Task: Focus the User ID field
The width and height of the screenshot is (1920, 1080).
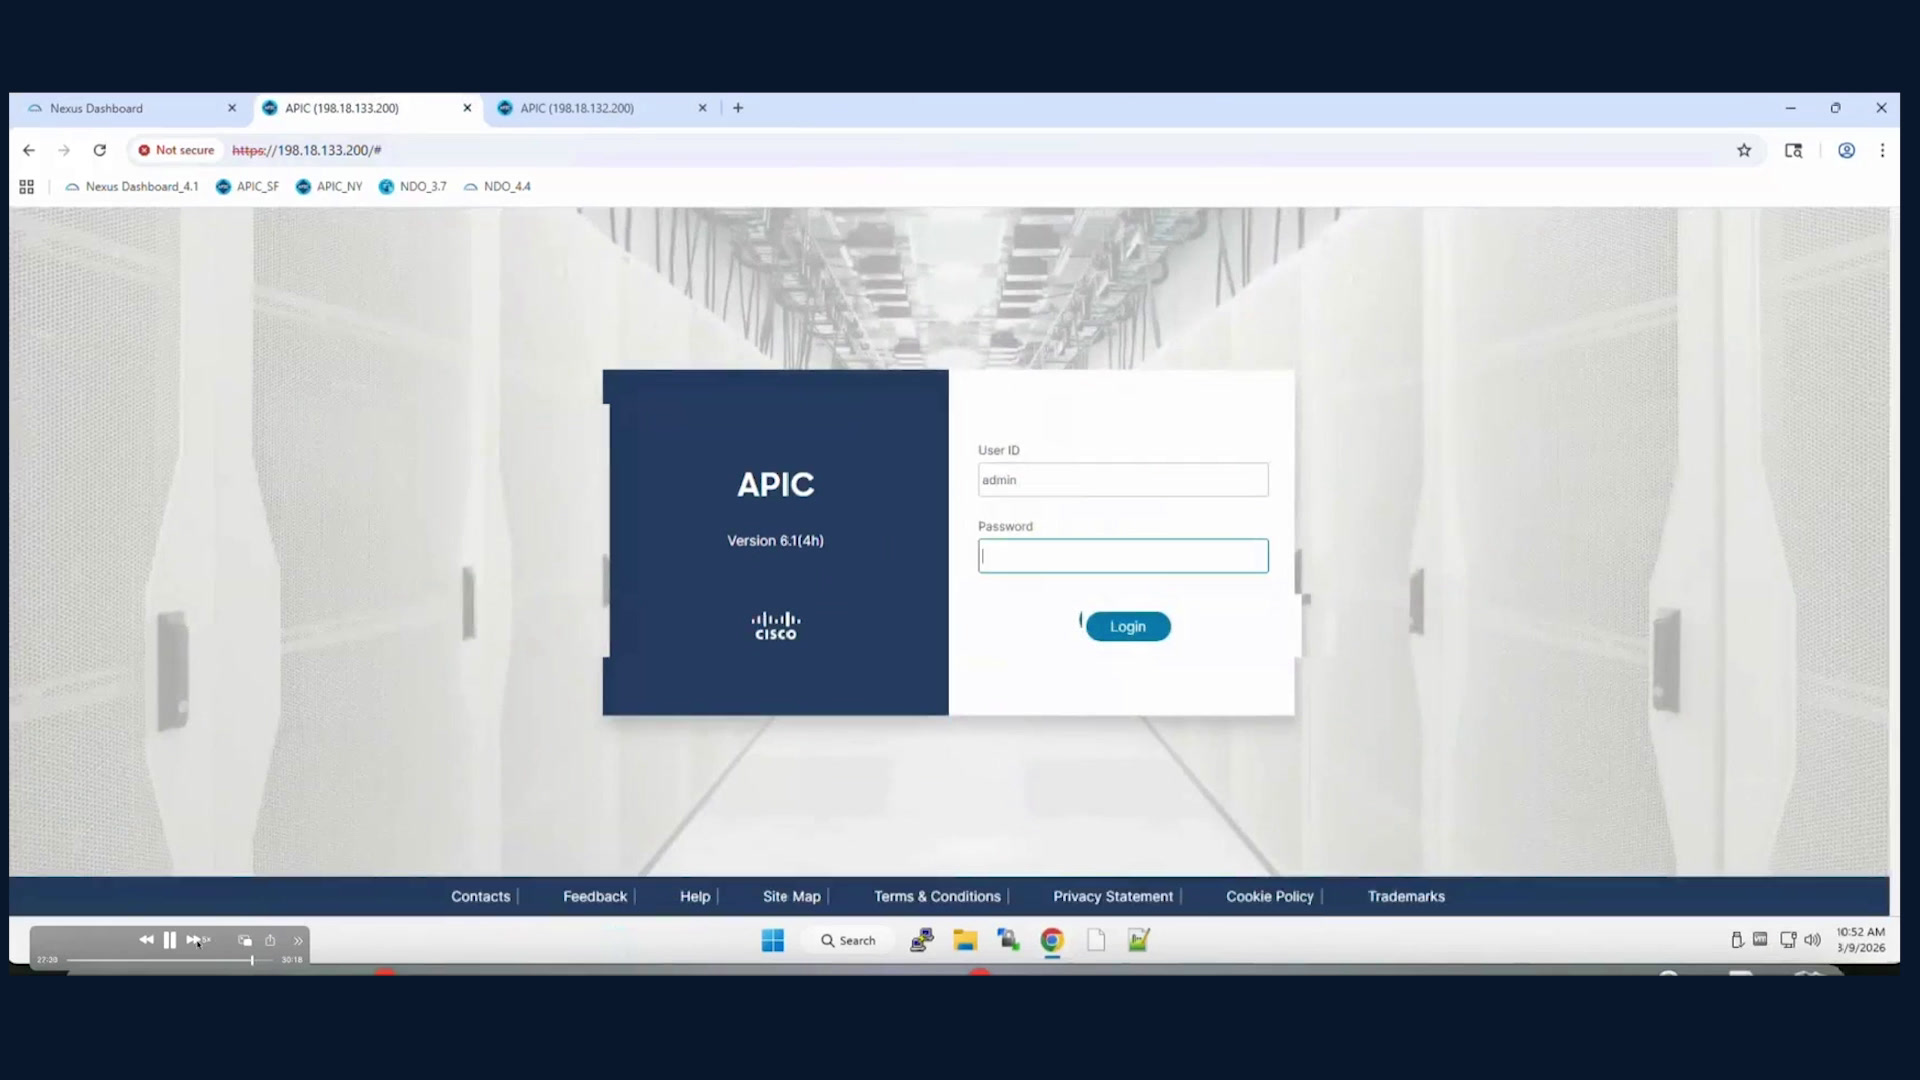Action: (x=1123, y=480)
